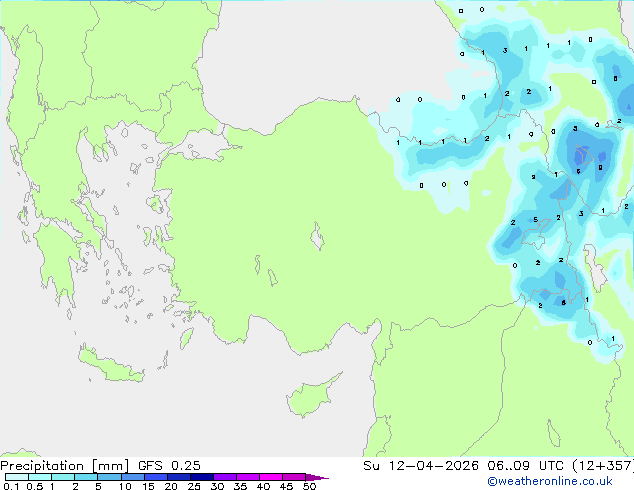This screenshot has height=490, width=634.
Task: Open the weatheronline.co.uk copyright link
Action: tap(550, 481)
